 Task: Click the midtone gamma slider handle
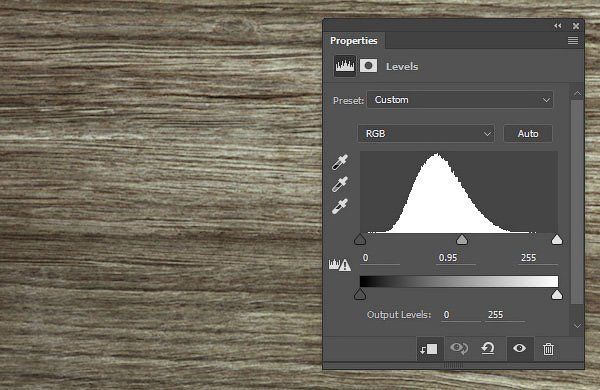(462, 240)
